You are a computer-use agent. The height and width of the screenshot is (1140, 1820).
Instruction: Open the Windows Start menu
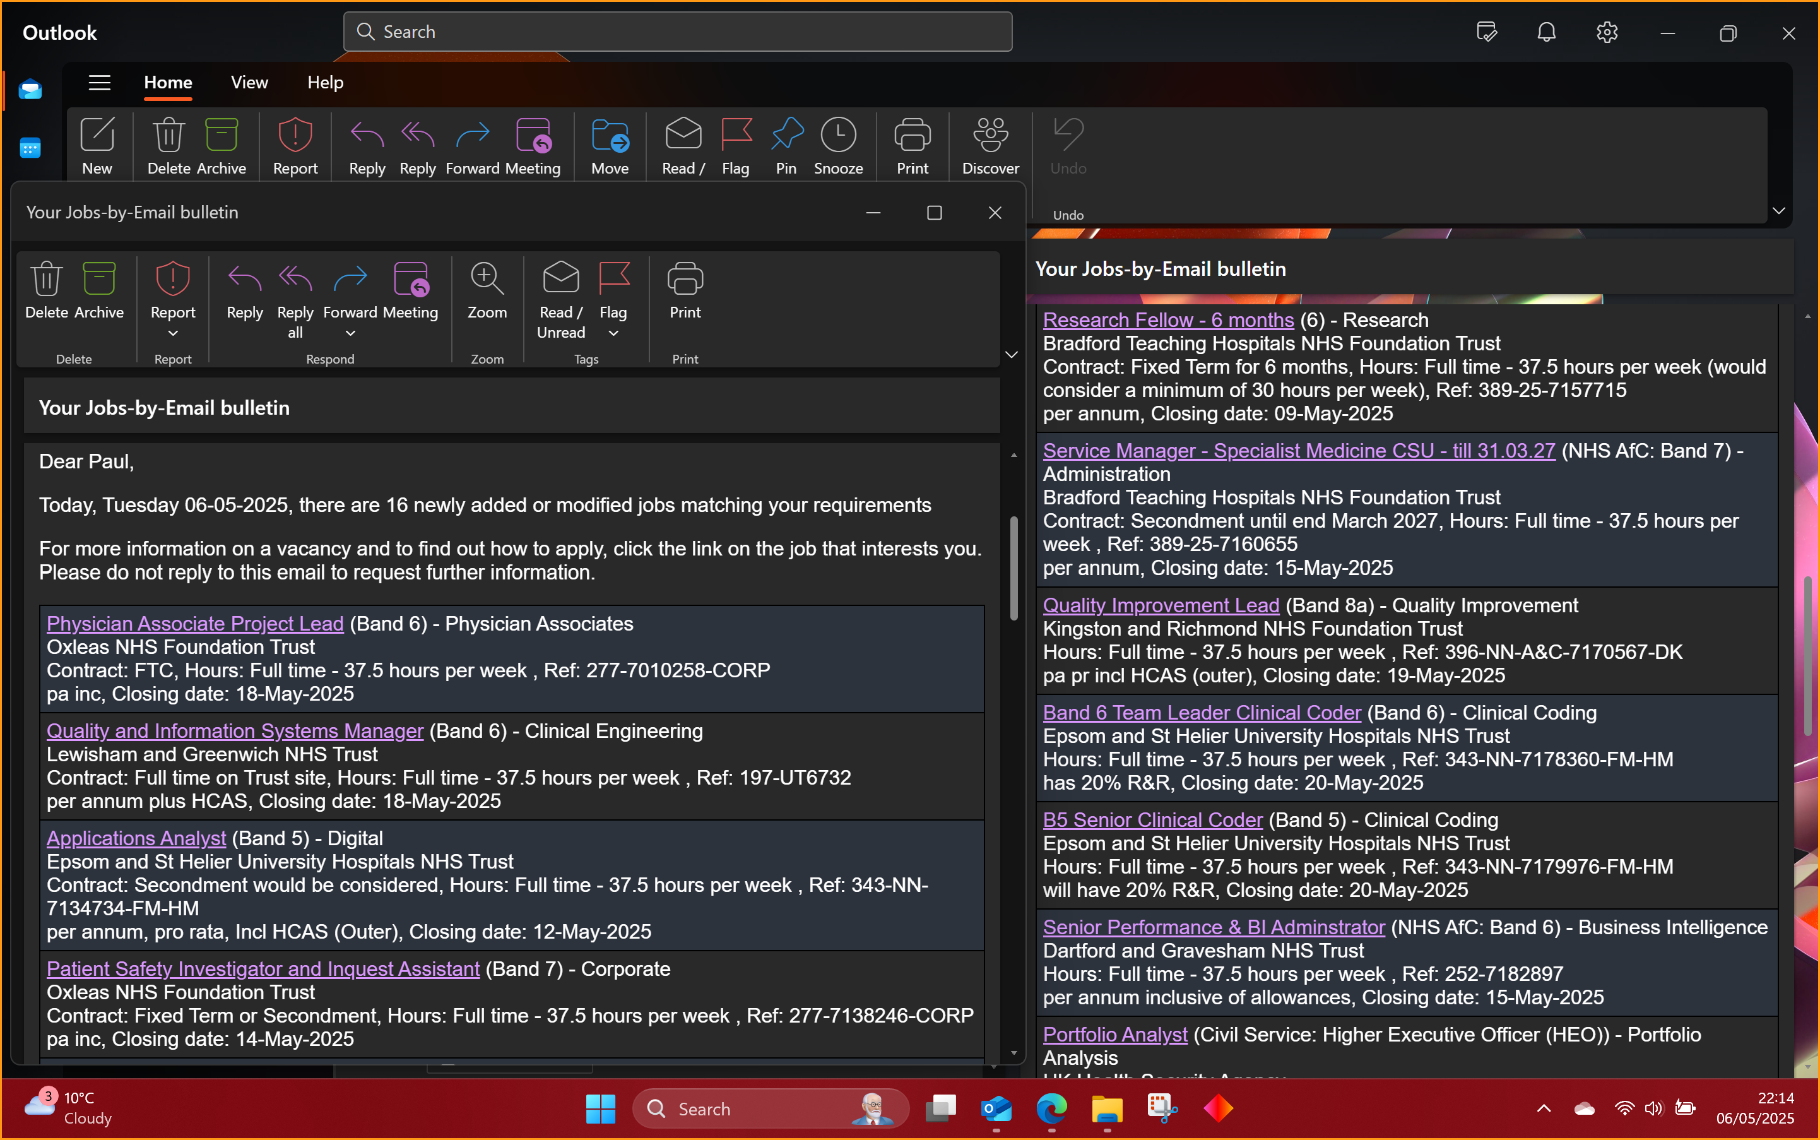[x=600, y=1108]
